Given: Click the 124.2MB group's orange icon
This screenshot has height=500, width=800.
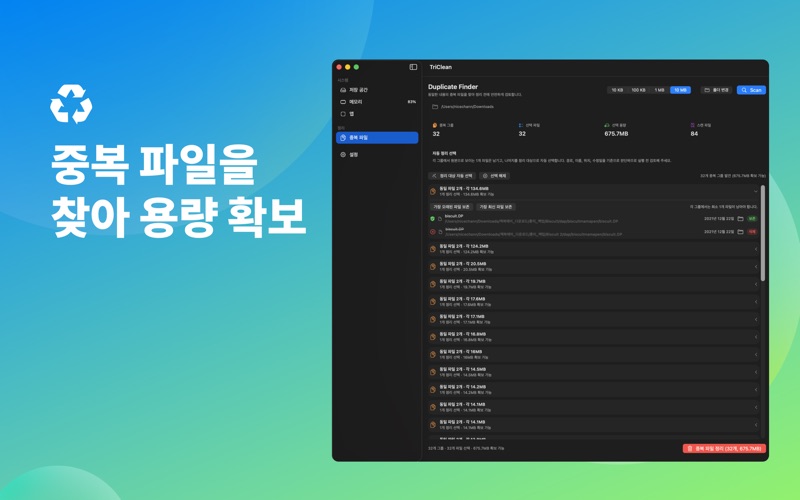Looking at the screenshot, I should (433, 249).
